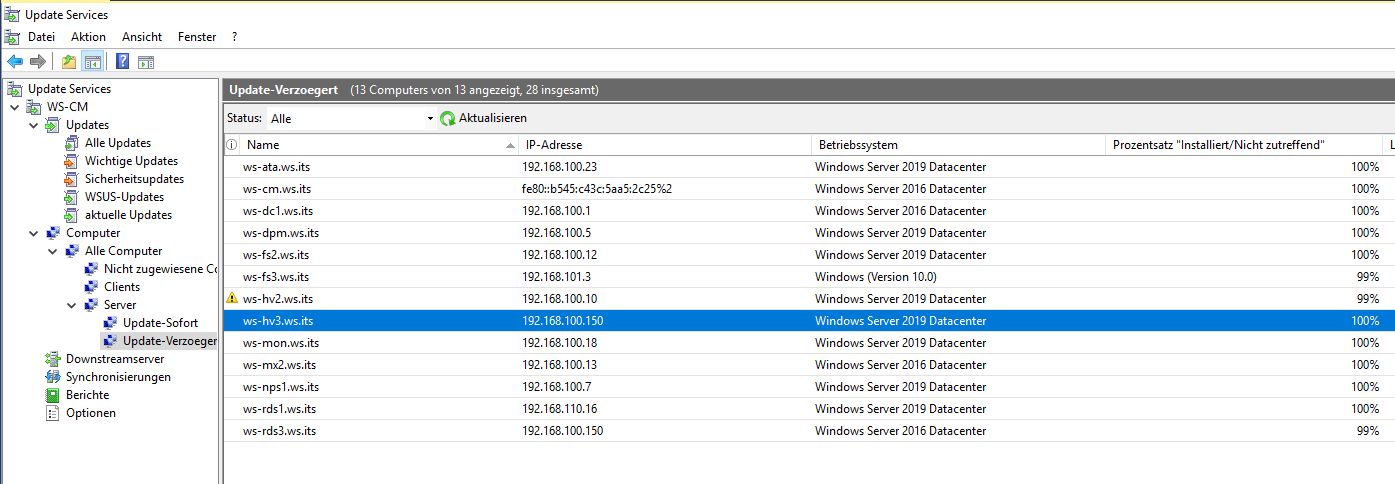
Task: Click the Downstreamserver icon
Action: pos(53,359)
